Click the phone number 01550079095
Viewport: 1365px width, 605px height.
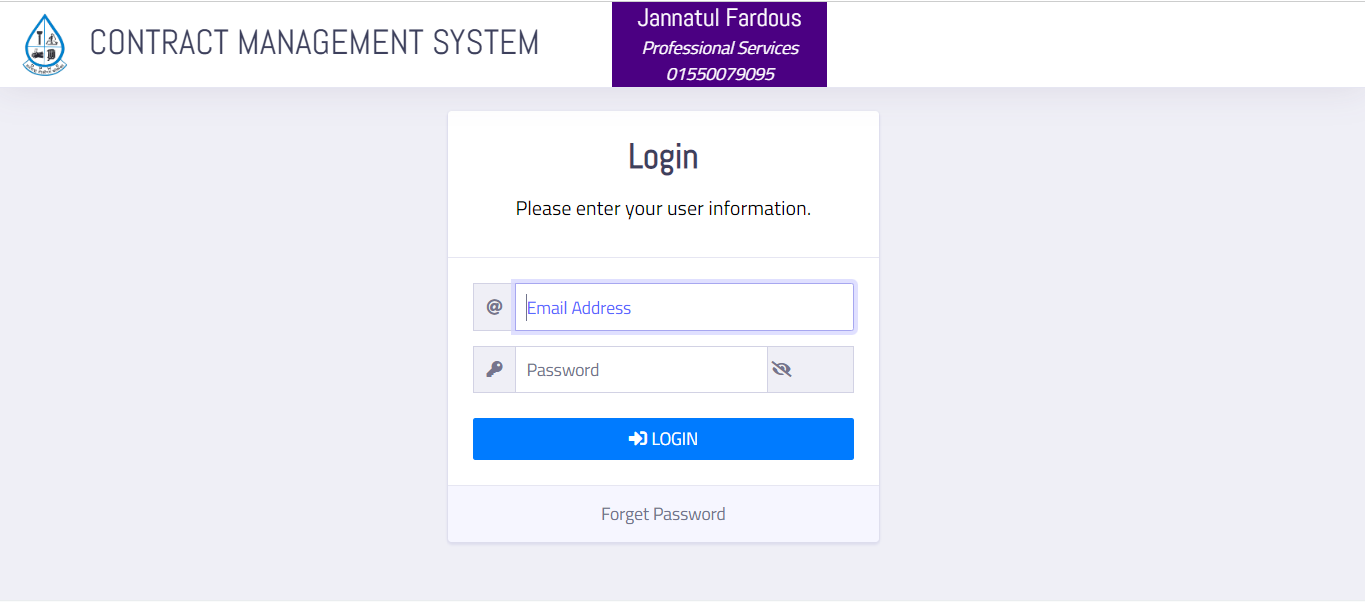720,74
